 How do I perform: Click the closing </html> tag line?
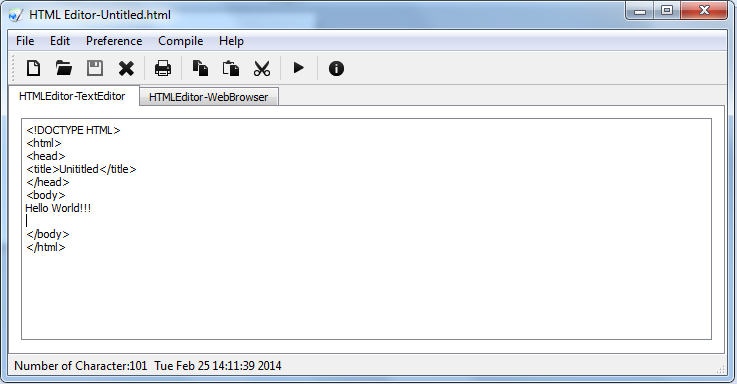pos(46,247)
